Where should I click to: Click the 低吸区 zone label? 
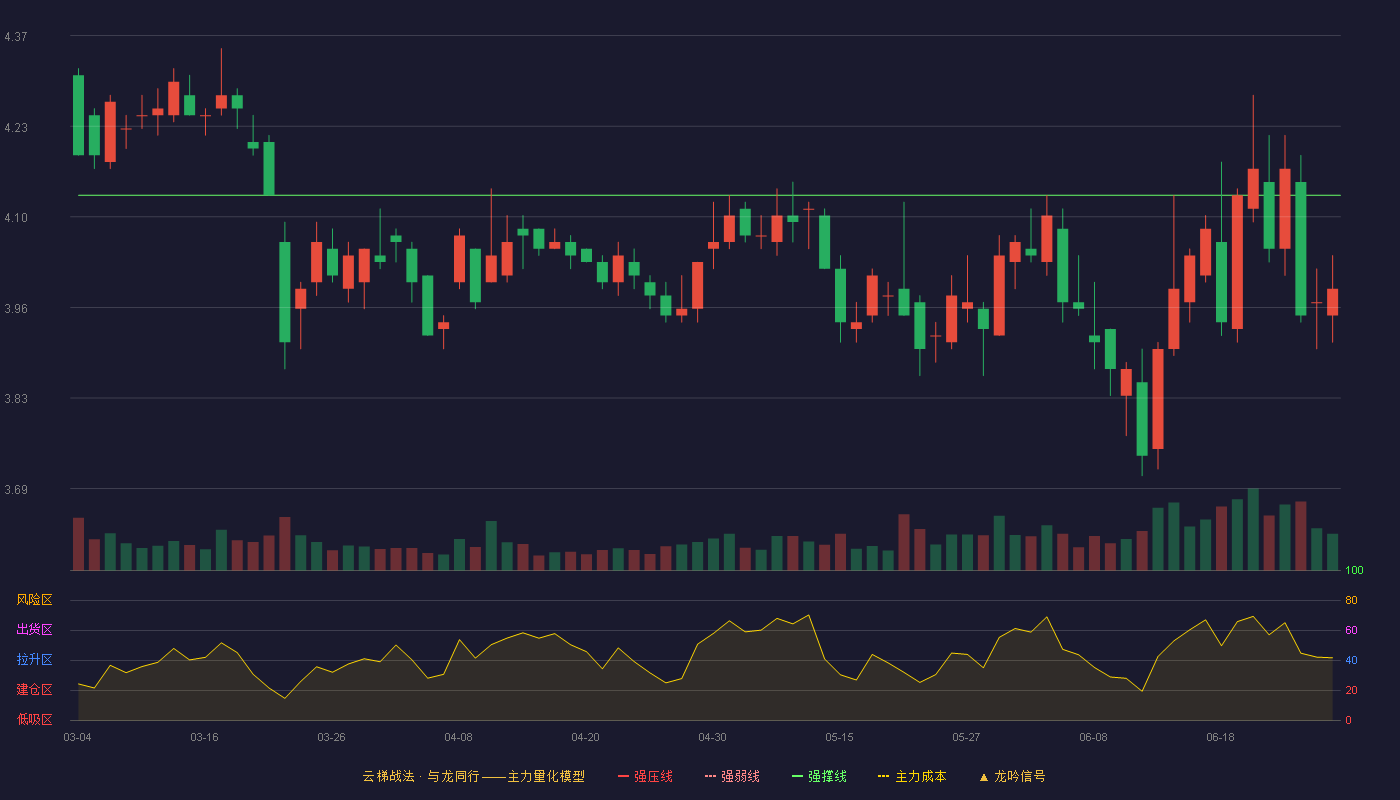tap(35, 719)
